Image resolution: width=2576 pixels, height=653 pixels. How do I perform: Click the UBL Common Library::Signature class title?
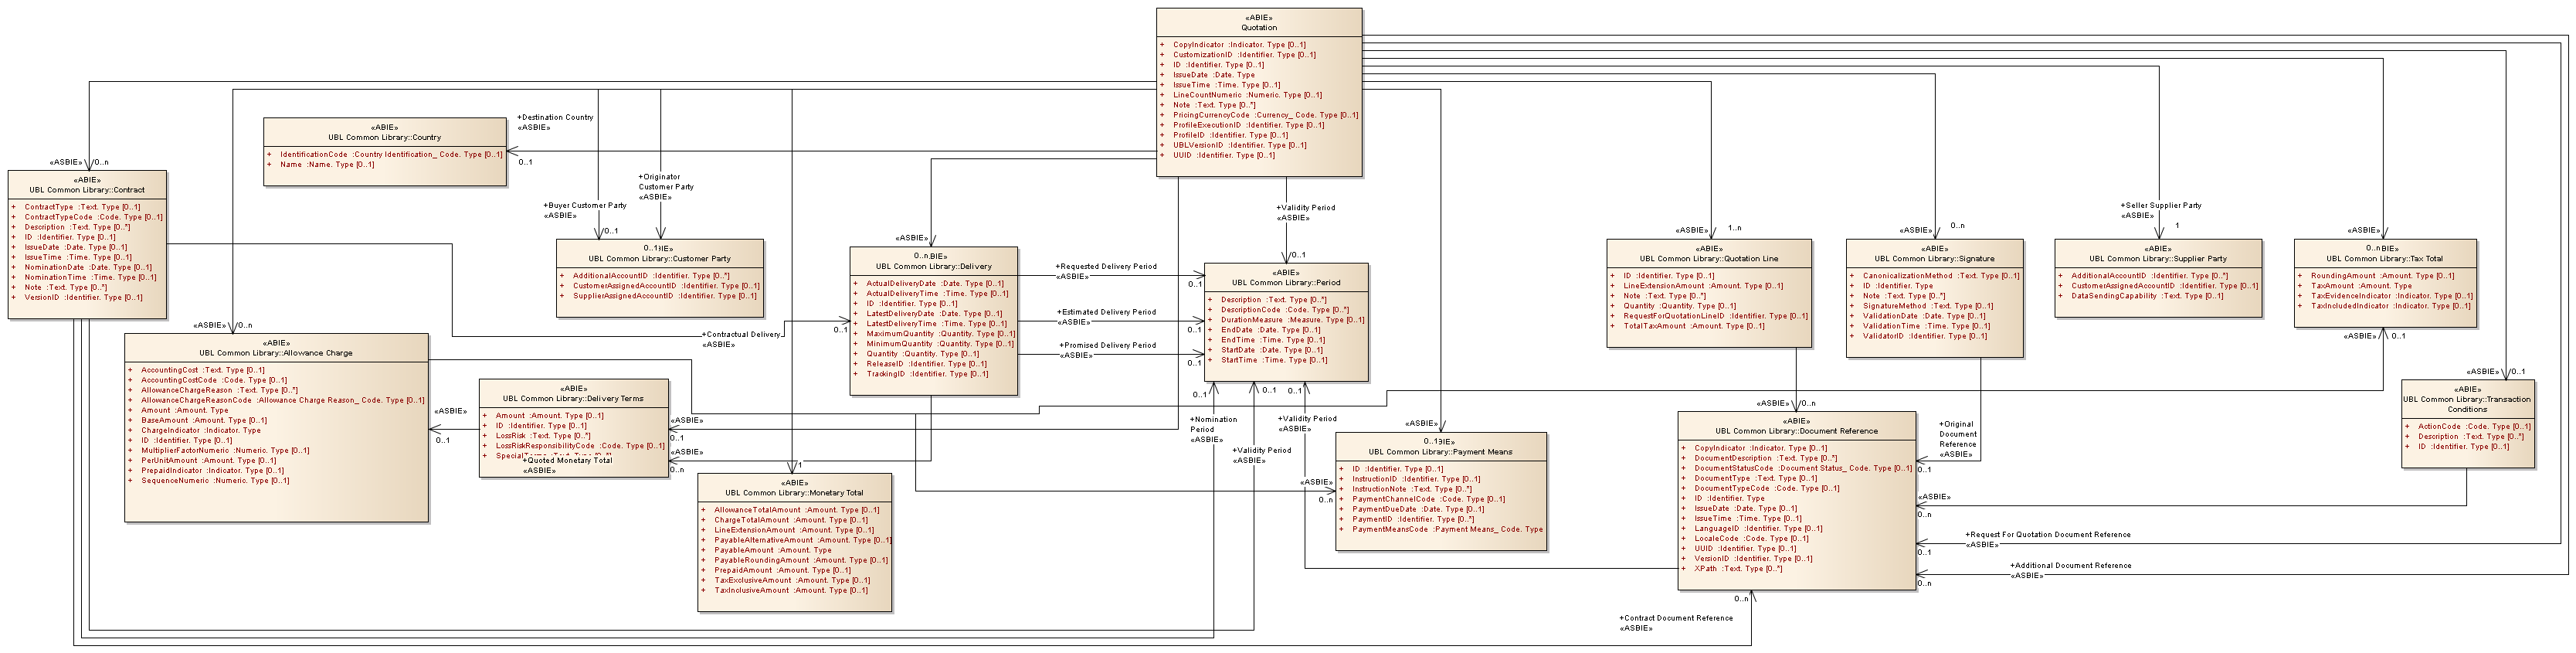click(x=1934, y=259)
